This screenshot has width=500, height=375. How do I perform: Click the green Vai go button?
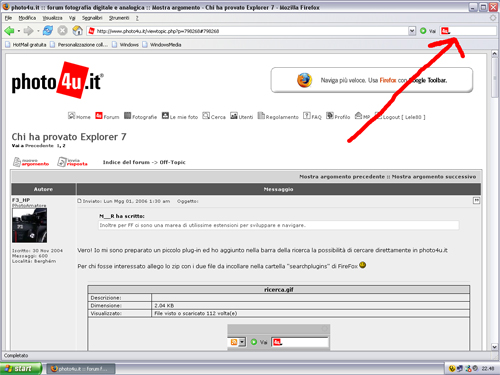[428, 31]
